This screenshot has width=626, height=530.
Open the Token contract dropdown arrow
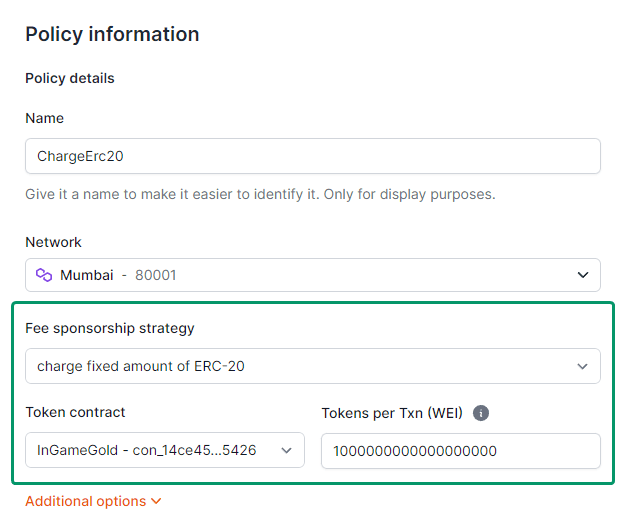click(x=286, y=451)
